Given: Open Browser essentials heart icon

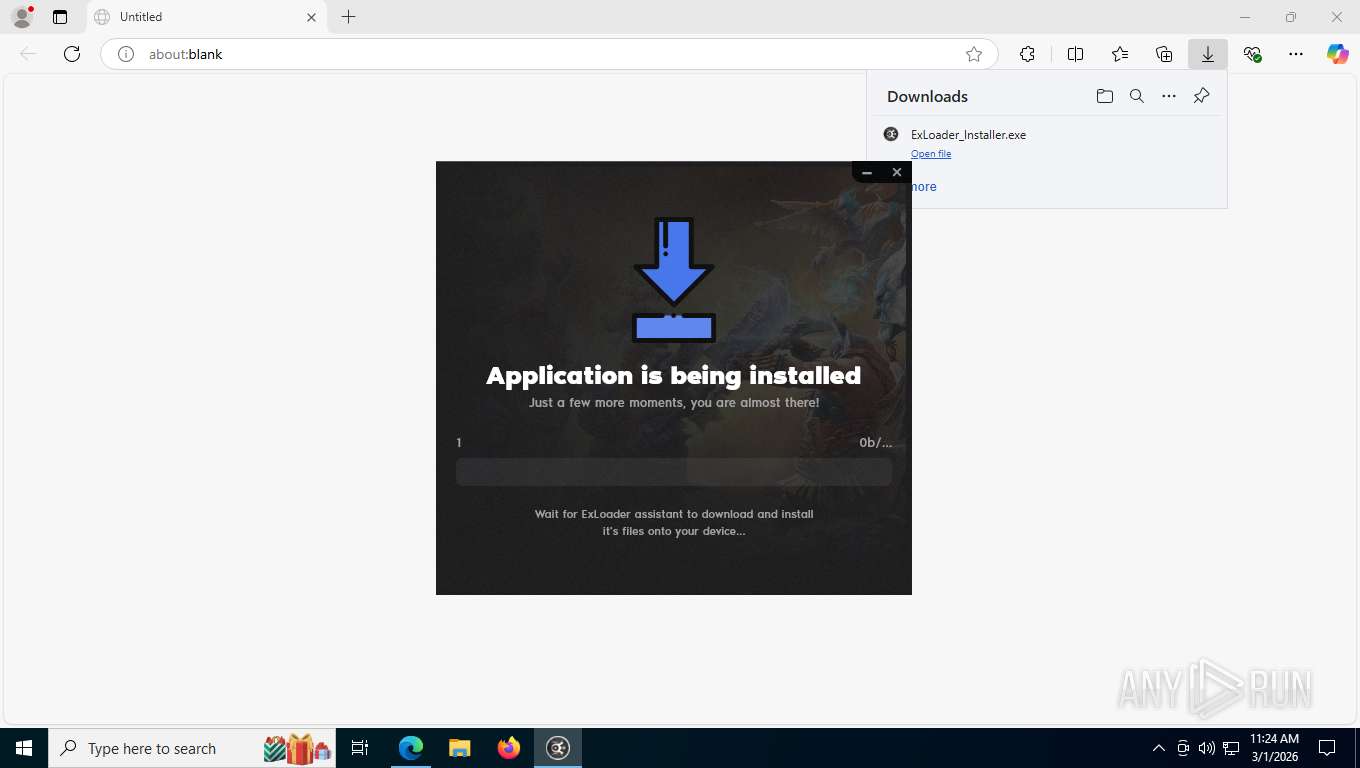Looking at the screenshot, I should 1252,54.
